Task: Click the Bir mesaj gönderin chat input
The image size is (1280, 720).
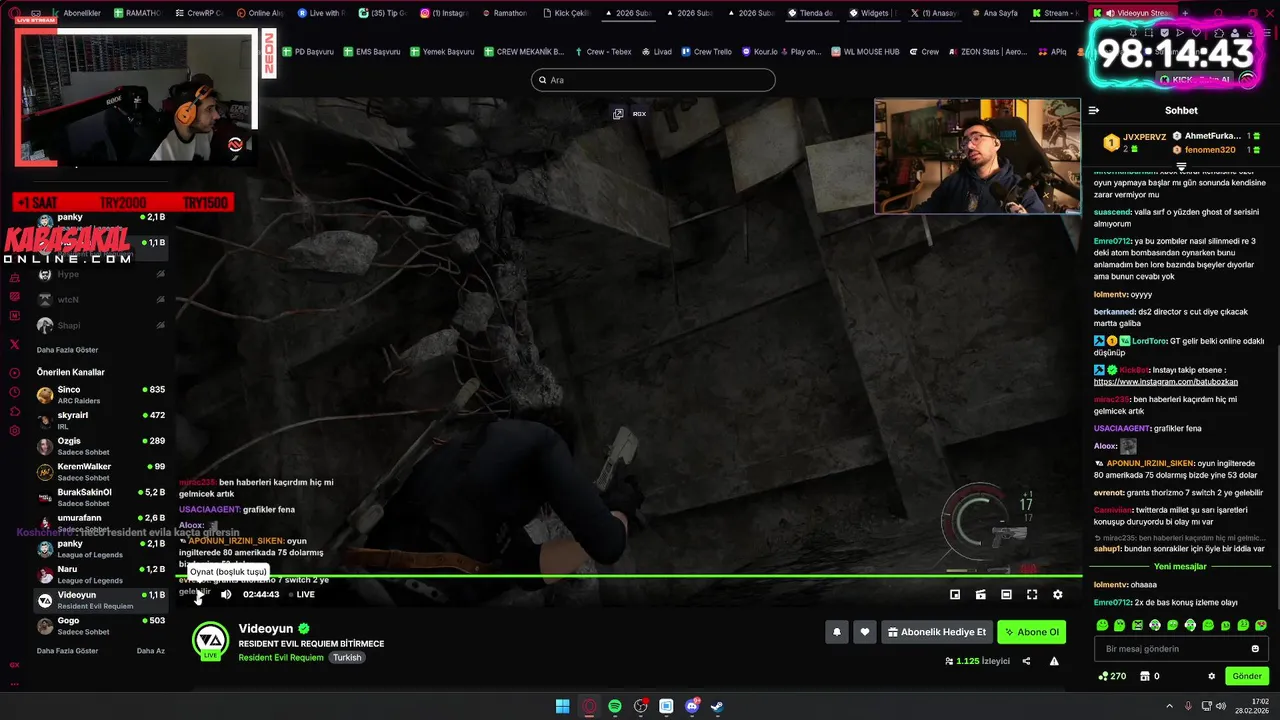Action: tap(1180, 649)
